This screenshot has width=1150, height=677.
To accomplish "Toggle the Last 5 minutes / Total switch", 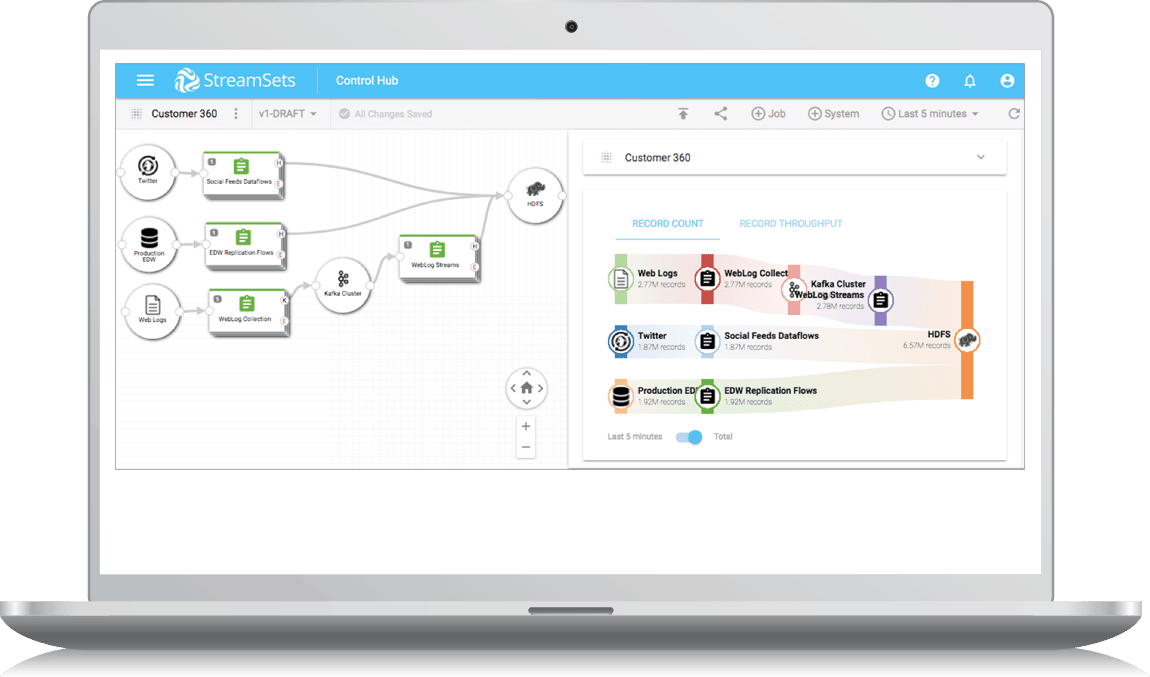I will point(689,437).
